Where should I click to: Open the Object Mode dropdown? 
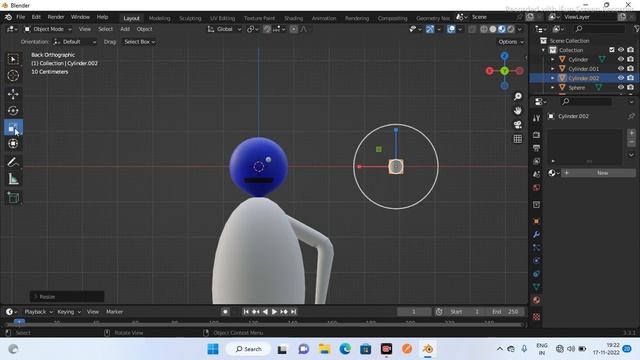coord(48,29)
